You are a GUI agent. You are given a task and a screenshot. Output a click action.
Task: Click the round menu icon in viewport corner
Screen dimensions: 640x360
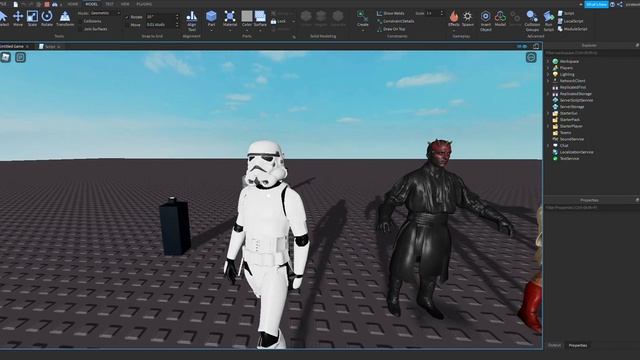point(531,58)
